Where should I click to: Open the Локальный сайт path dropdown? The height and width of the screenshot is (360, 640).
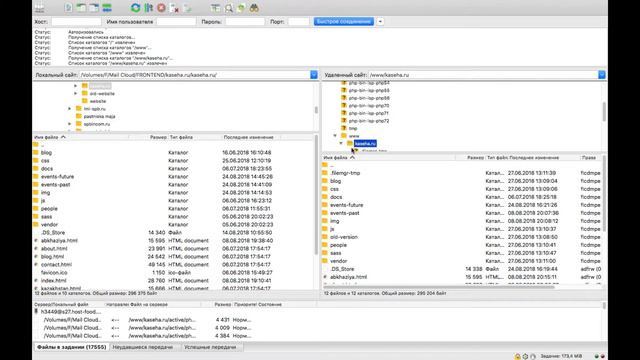313,75
